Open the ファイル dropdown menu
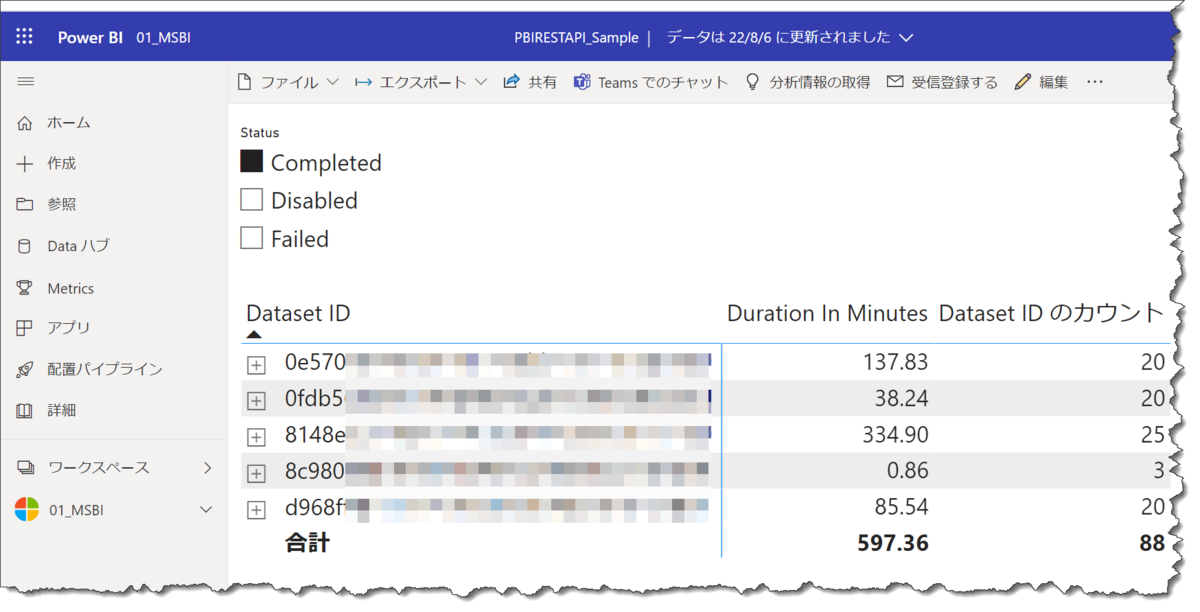The height and width of the screenshot is (612, 1200). [x=288, y=82]
